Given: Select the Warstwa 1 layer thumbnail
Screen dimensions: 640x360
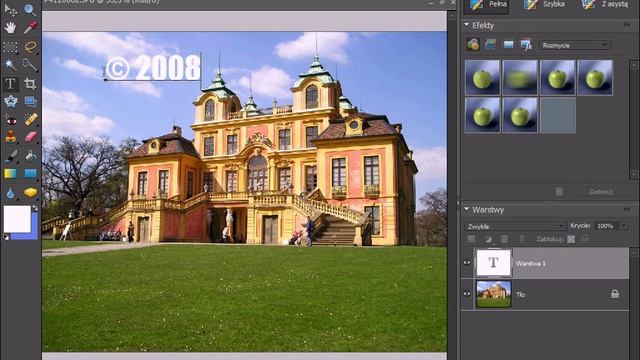Looking at the screenshot, I should click(x=493, y=263).
